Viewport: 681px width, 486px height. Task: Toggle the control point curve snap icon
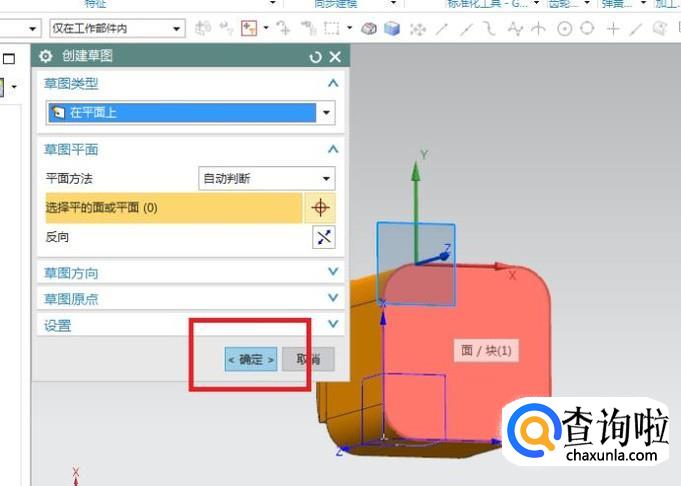(490, 29)
